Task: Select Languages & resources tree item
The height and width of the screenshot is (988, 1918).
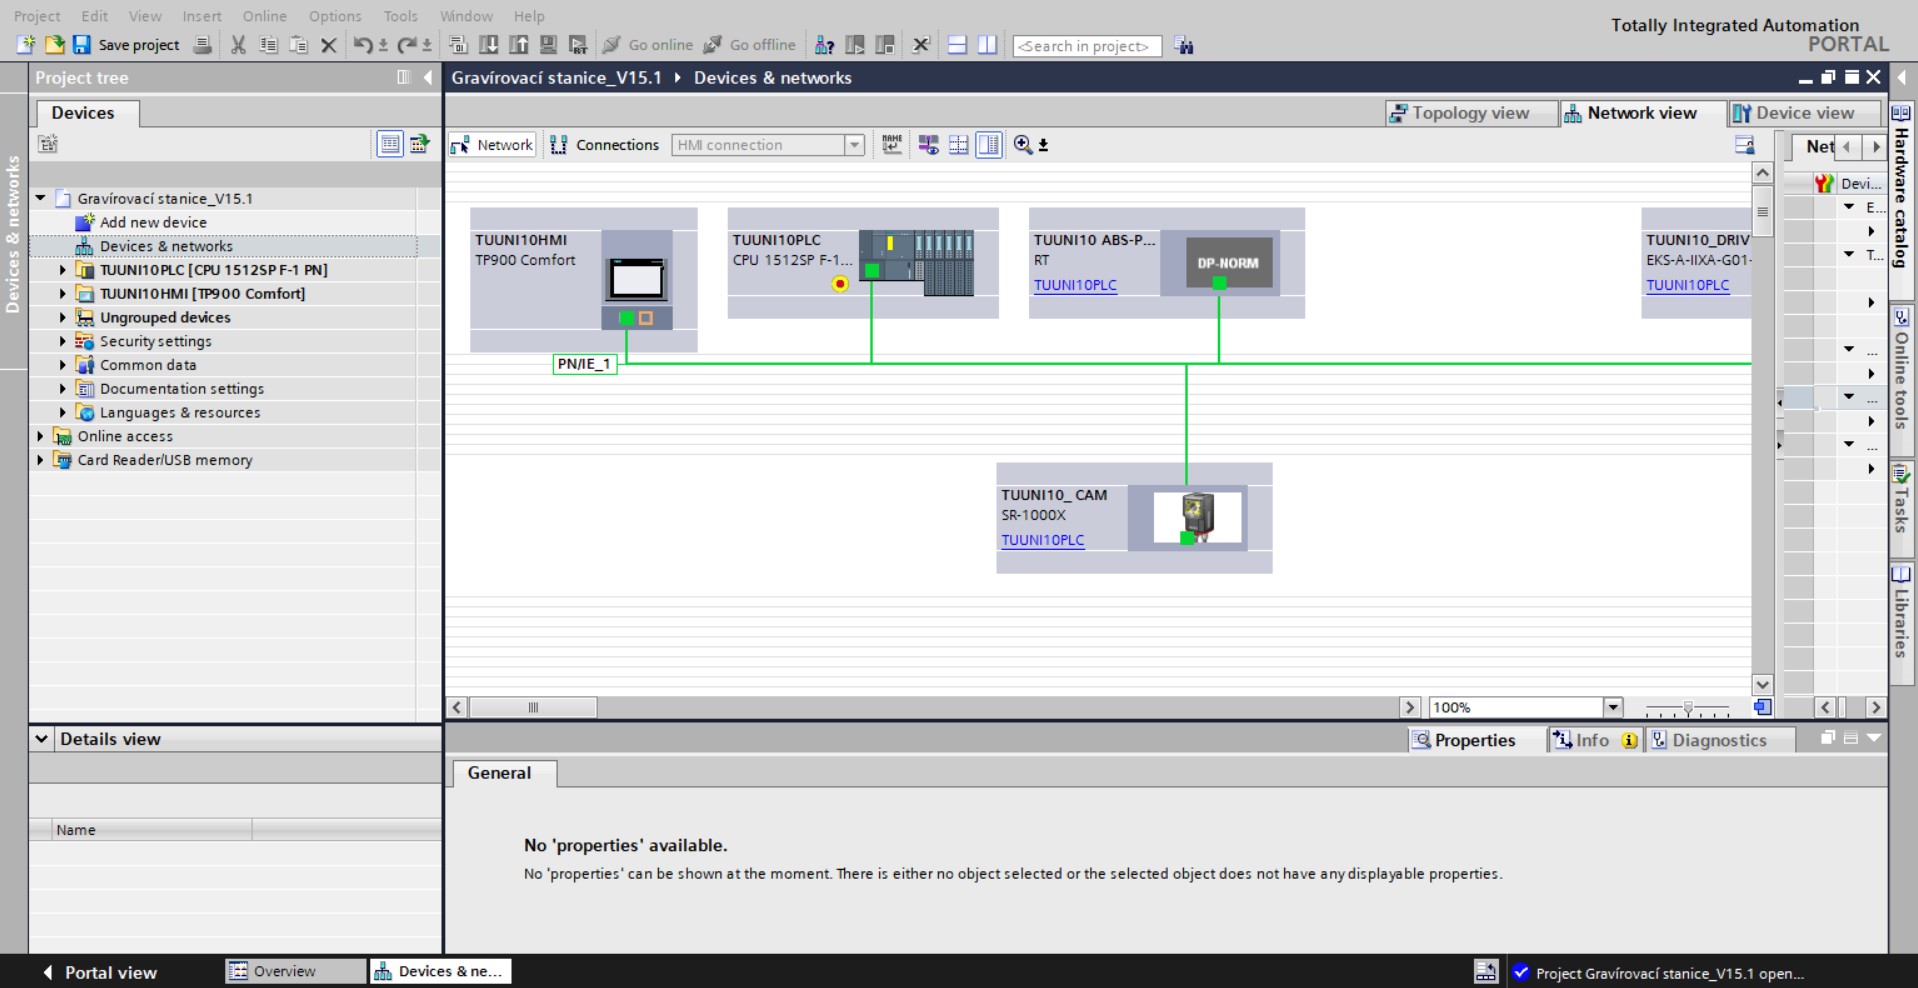Action: 180,413
